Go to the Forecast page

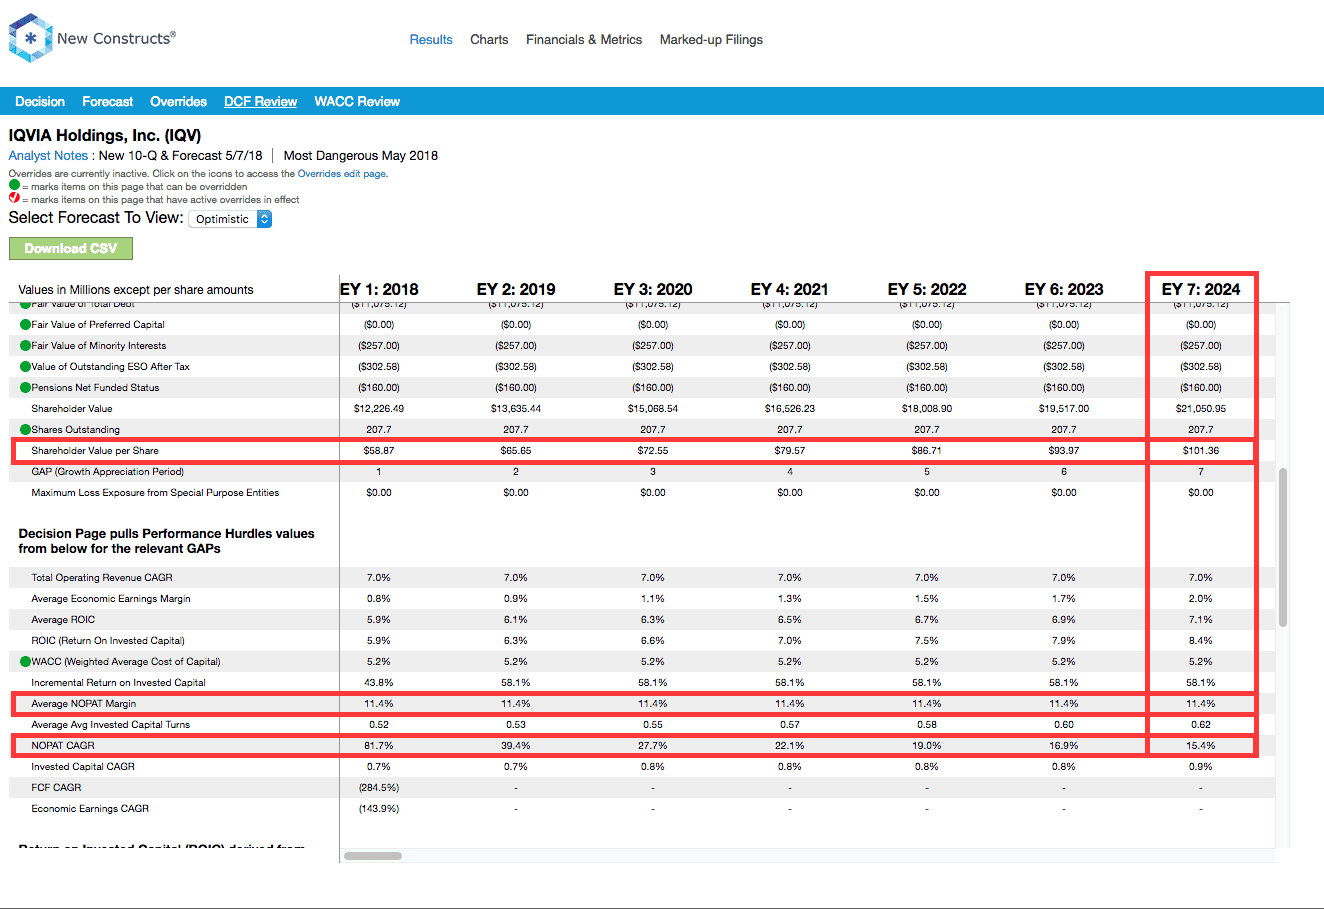pyautogui.click(x=107, y=101)
